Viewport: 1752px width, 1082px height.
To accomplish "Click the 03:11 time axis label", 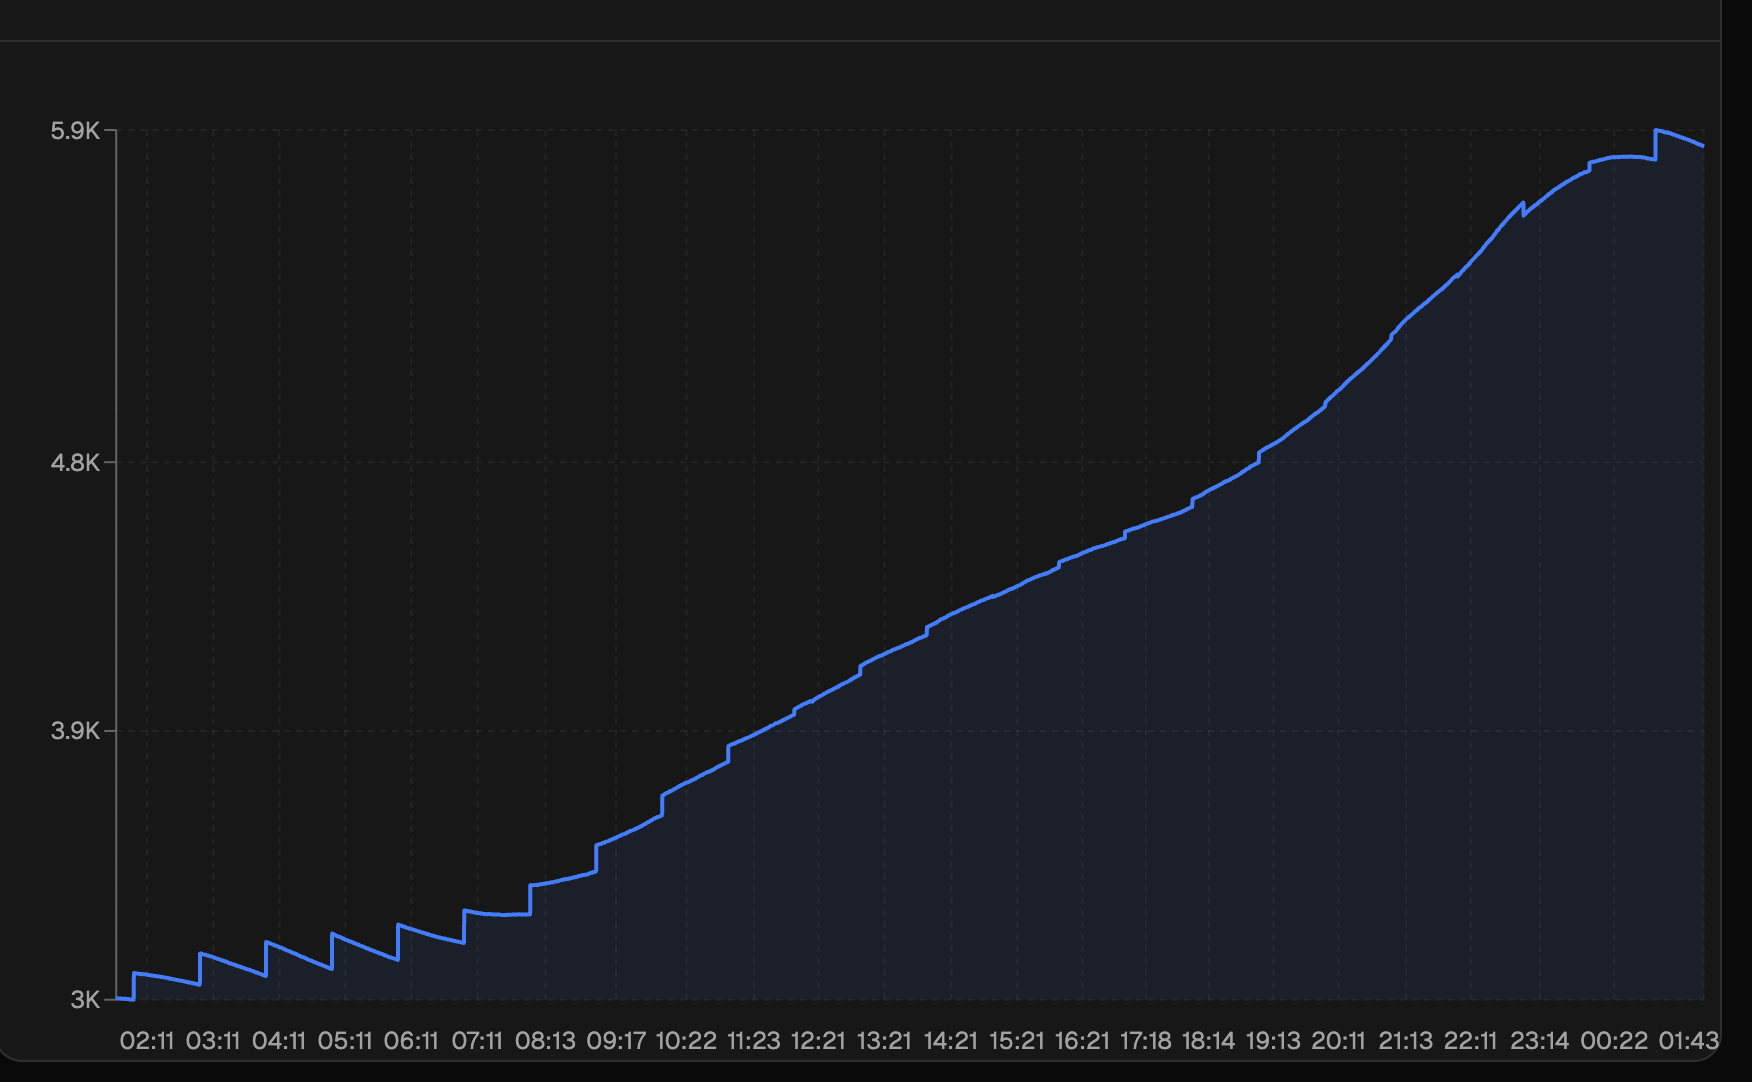I will point(213,1041).
